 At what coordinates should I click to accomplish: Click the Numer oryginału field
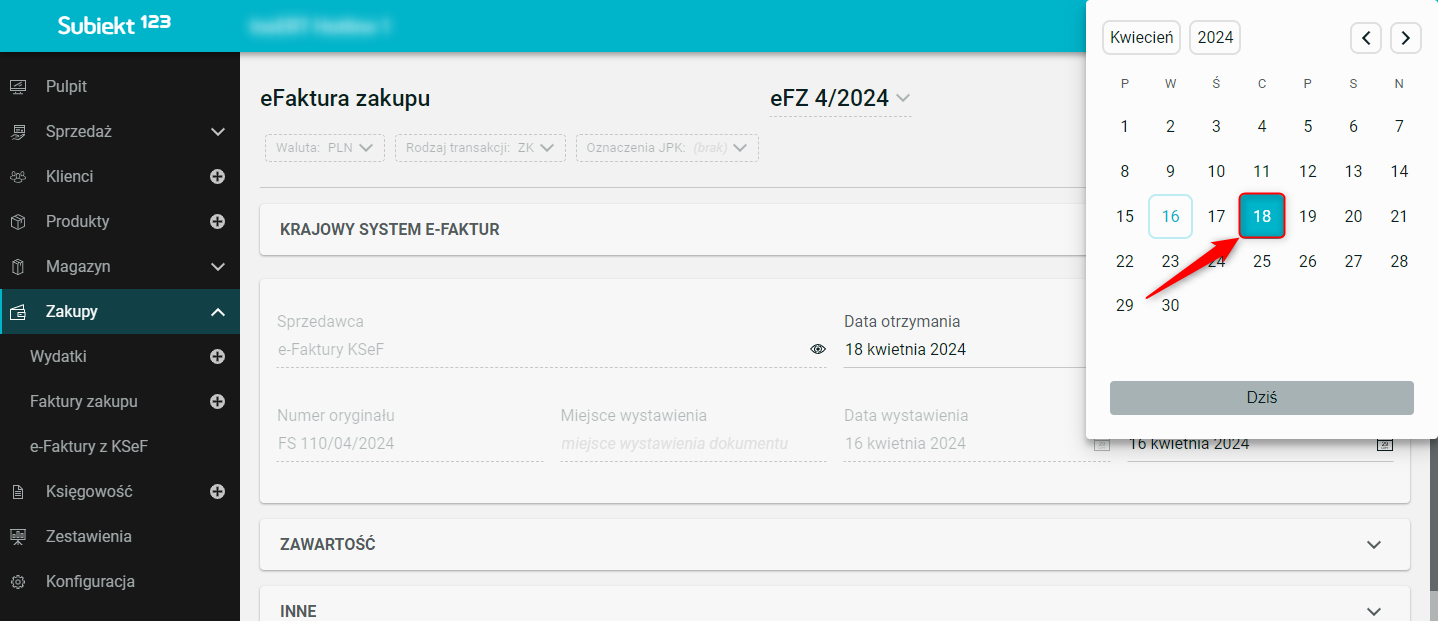410,444
